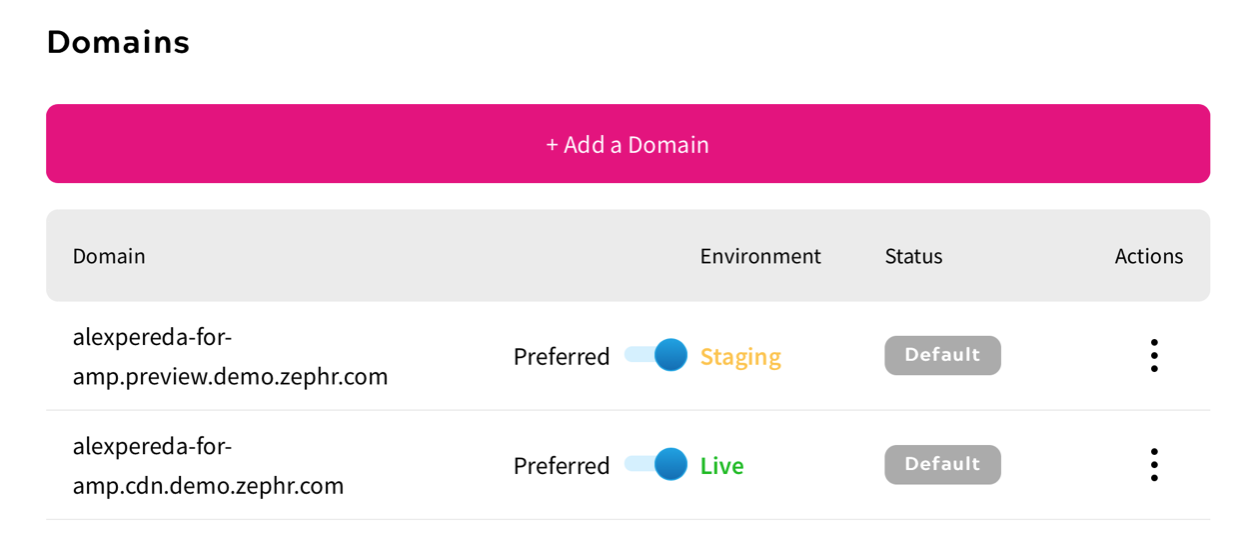This screenshot has width=1246, height=560.
Task: Click the orange Staging environment label
Action: coord(740,357)
